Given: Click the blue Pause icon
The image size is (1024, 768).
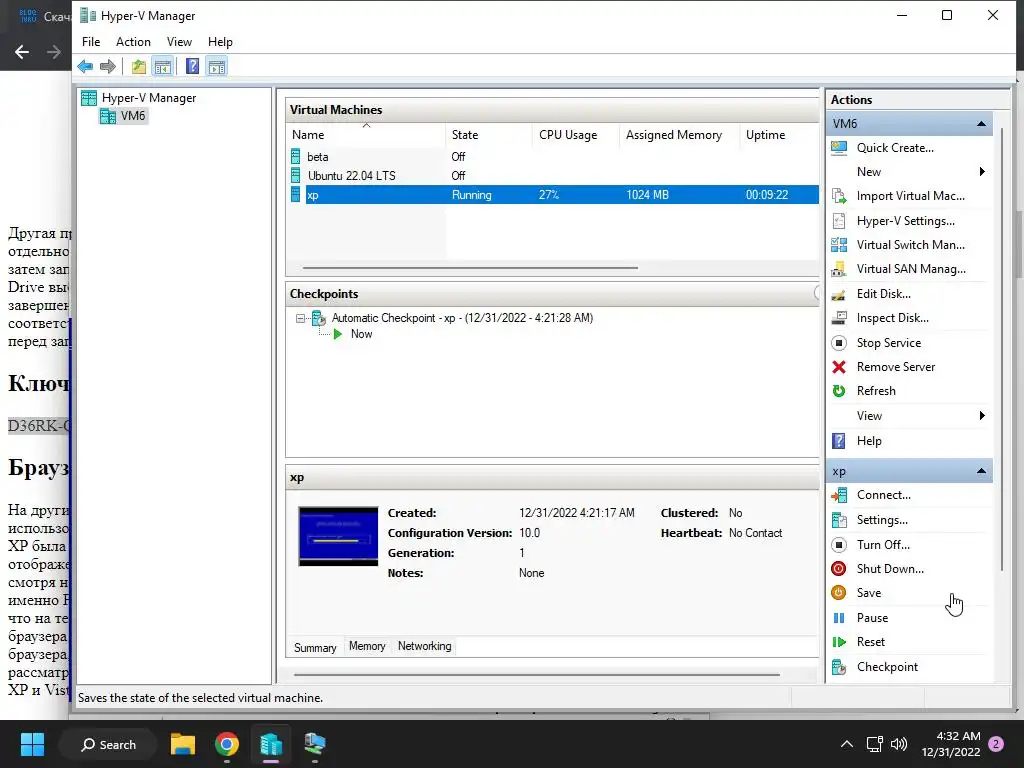Looking at the screenshot, I should pos(839,618).
